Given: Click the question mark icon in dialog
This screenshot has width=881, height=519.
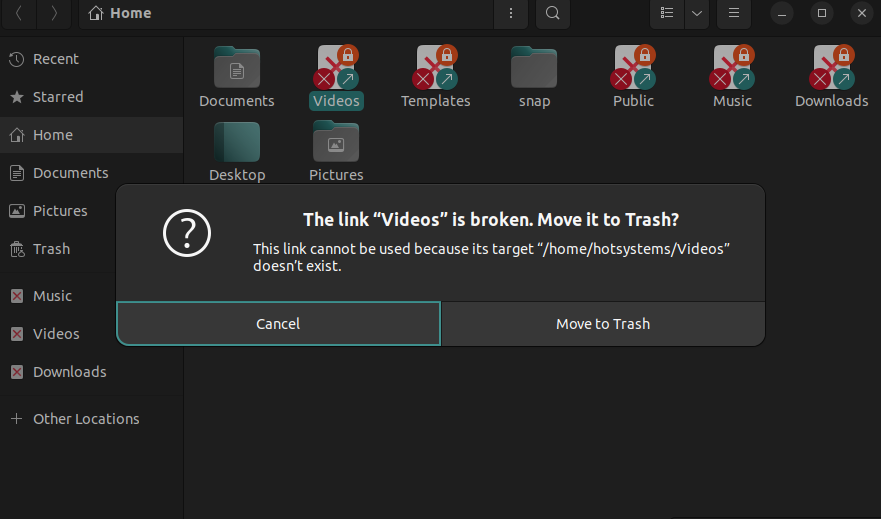Looking at the screenshot, I should tap(187, 233).
